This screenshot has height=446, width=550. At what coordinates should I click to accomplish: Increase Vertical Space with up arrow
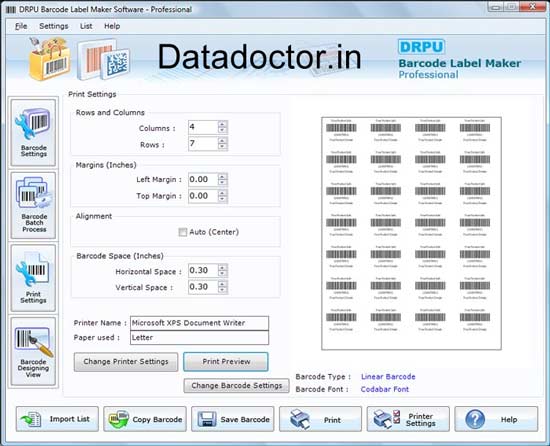(222, 283)
